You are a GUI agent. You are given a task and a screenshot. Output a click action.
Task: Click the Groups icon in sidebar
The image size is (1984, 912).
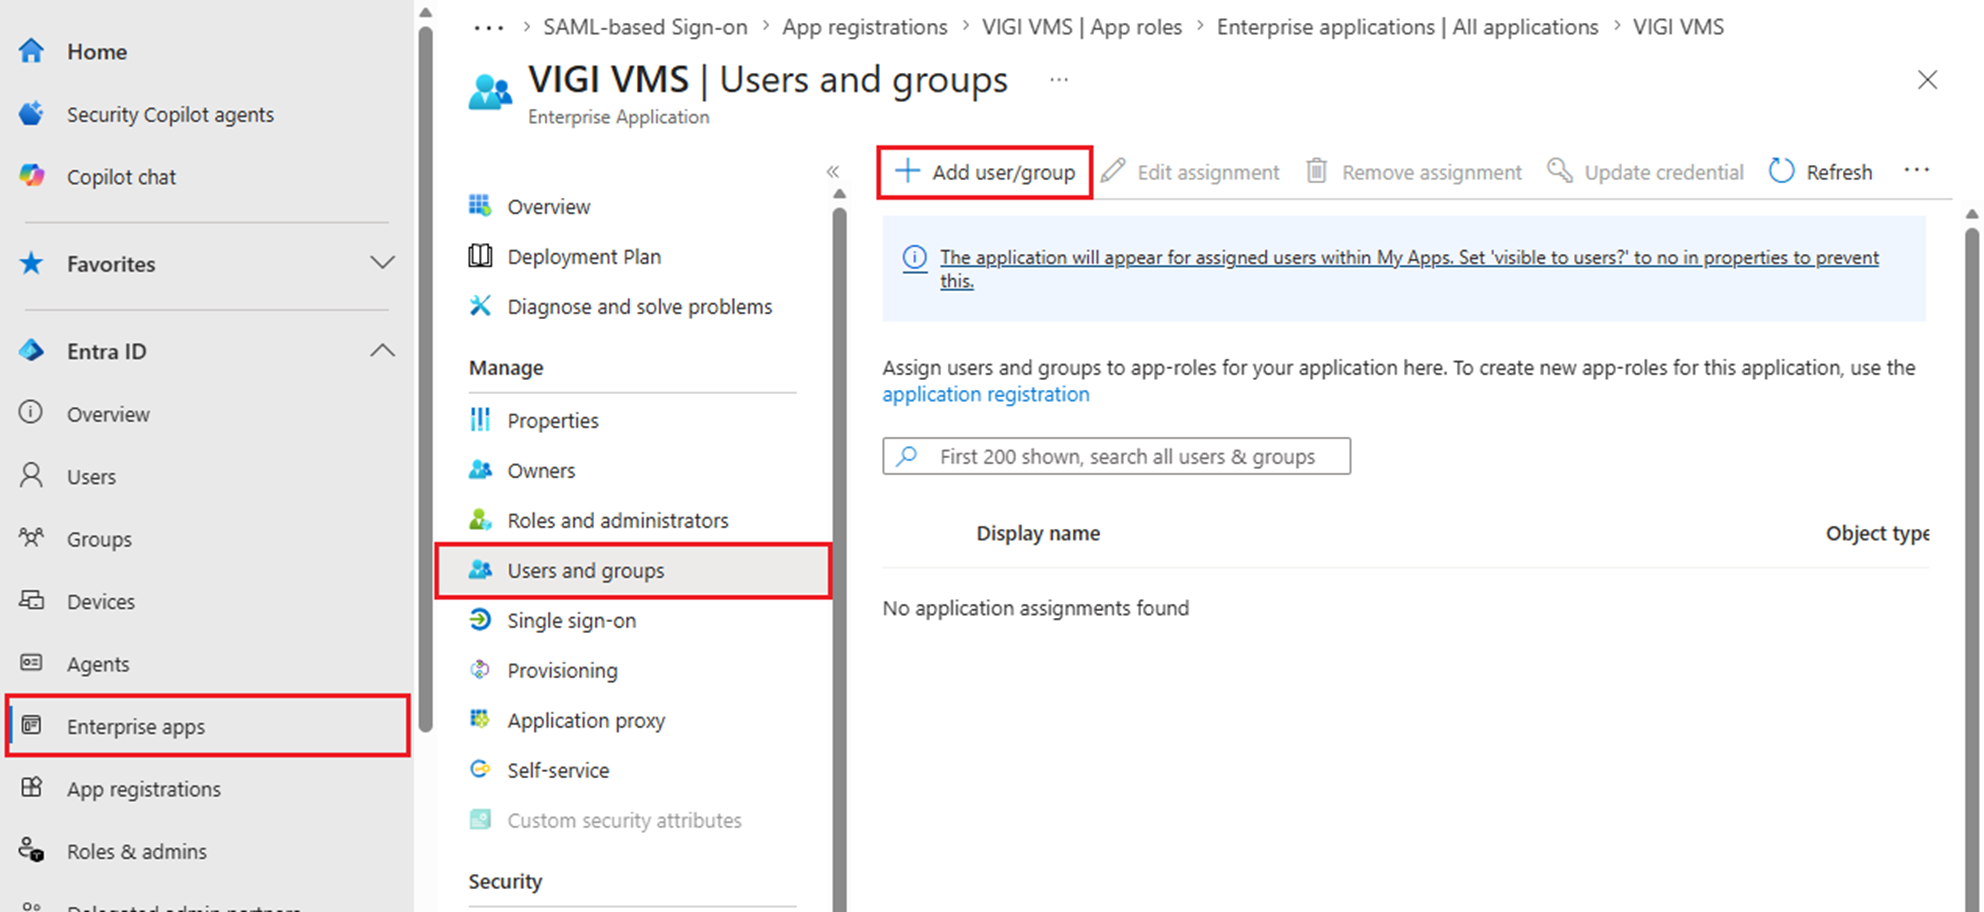[31, 538]
